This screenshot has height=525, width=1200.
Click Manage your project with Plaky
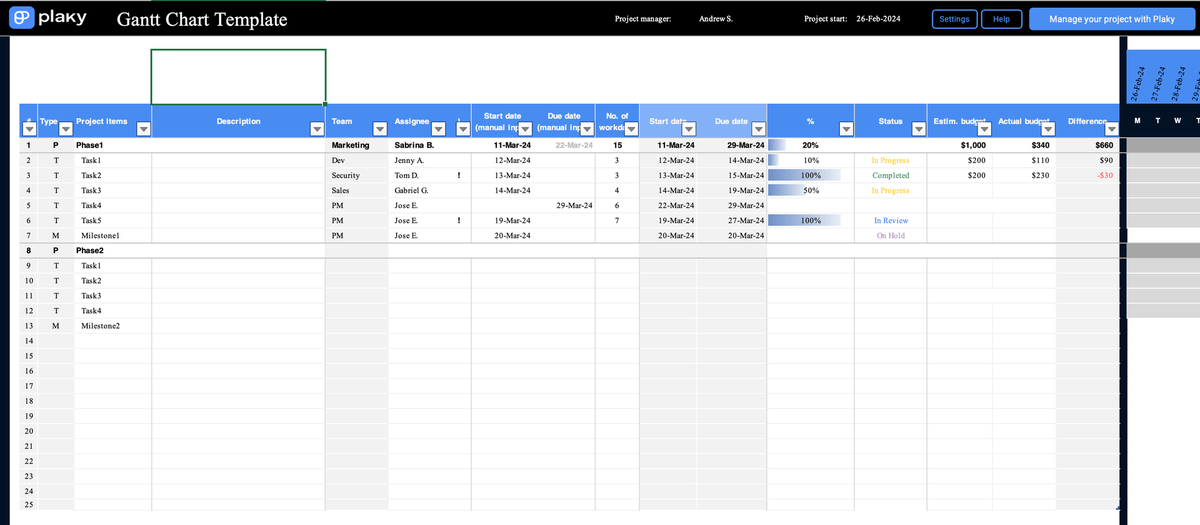point(1111,19)
